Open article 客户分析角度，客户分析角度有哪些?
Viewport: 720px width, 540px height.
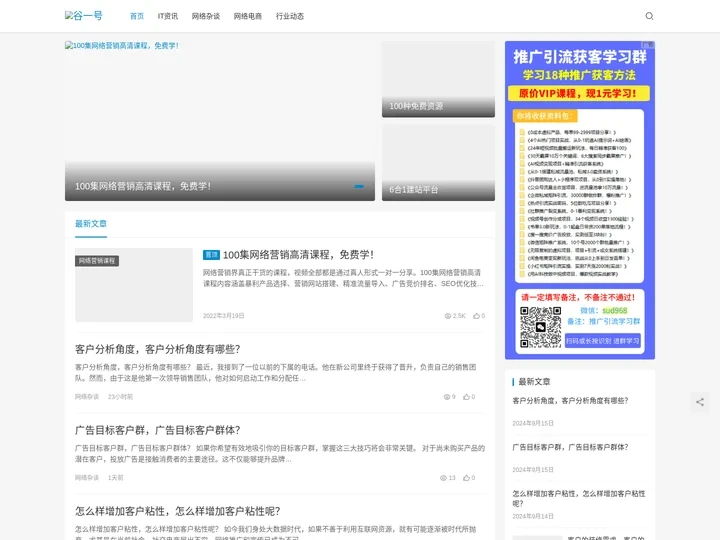[x=158, y=349]
